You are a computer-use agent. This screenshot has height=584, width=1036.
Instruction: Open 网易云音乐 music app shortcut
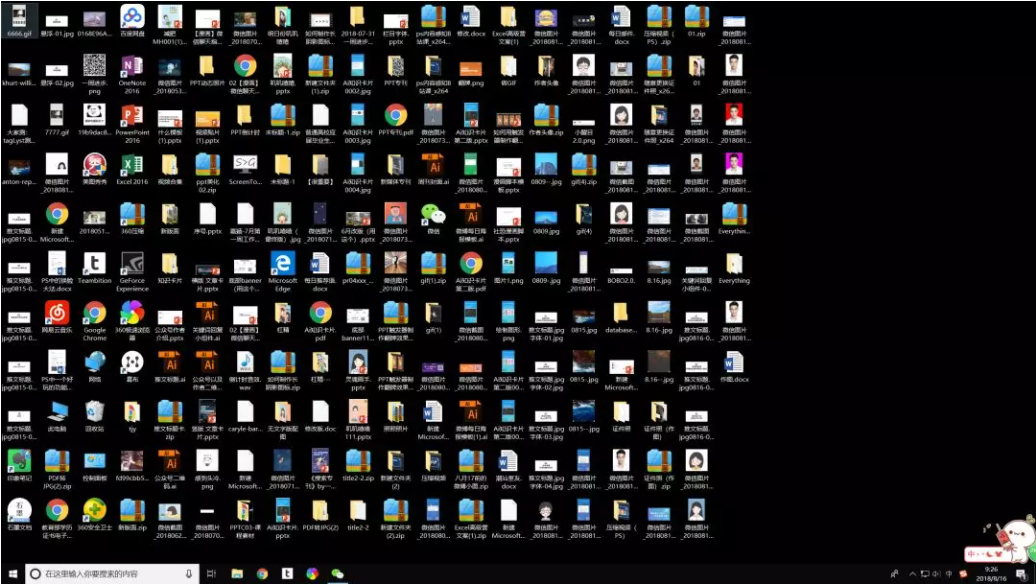[57, 312]
